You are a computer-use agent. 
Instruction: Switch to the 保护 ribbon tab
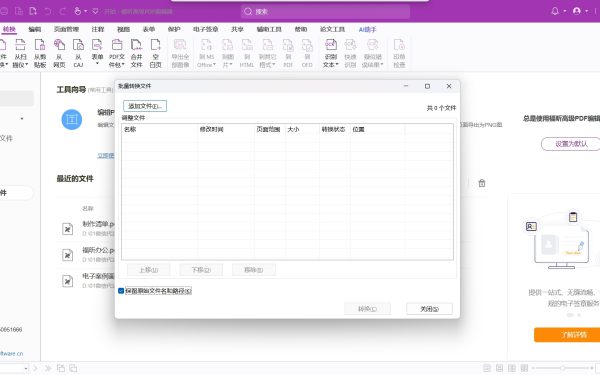pos(174,29)
